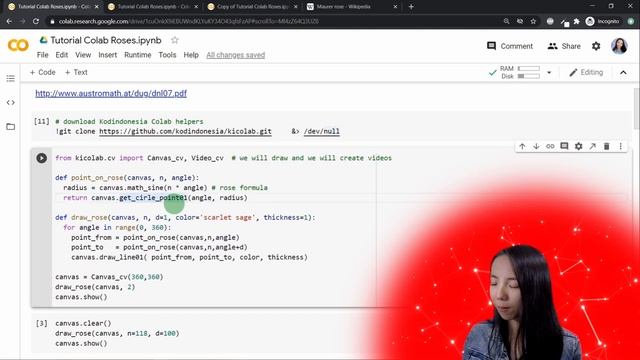Open the Edit menu
Screen dimensions: 640x360
pyautogui.click(x=62, y=55)
